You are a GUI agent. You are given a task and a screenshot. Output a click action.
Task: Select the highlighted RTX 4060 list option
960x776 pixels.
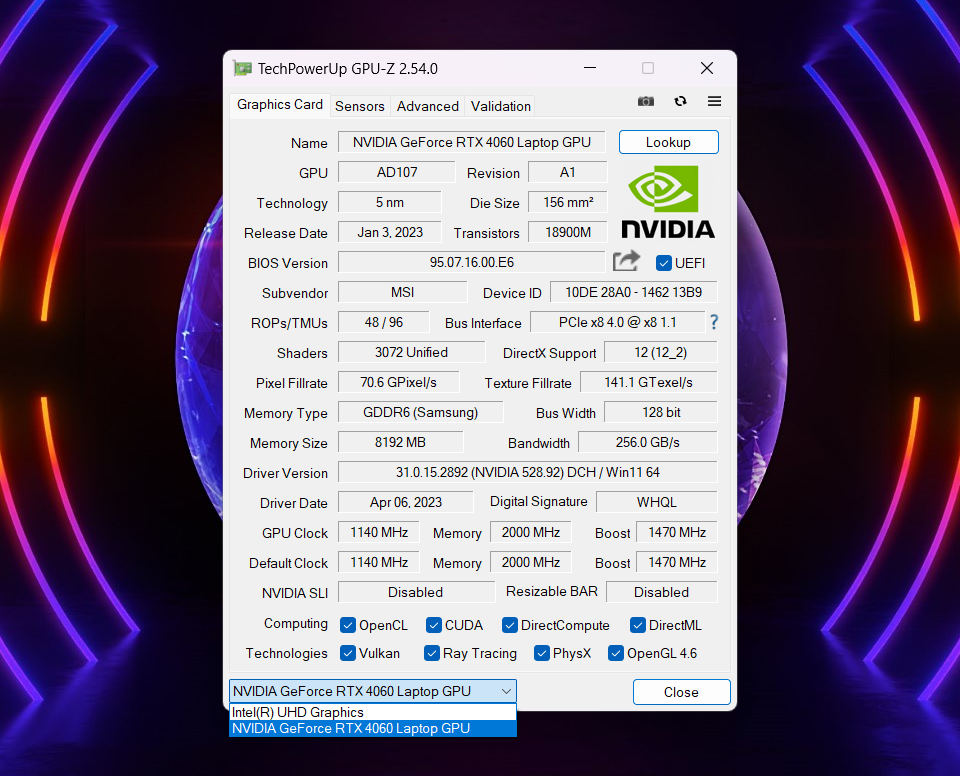point(372,728)
